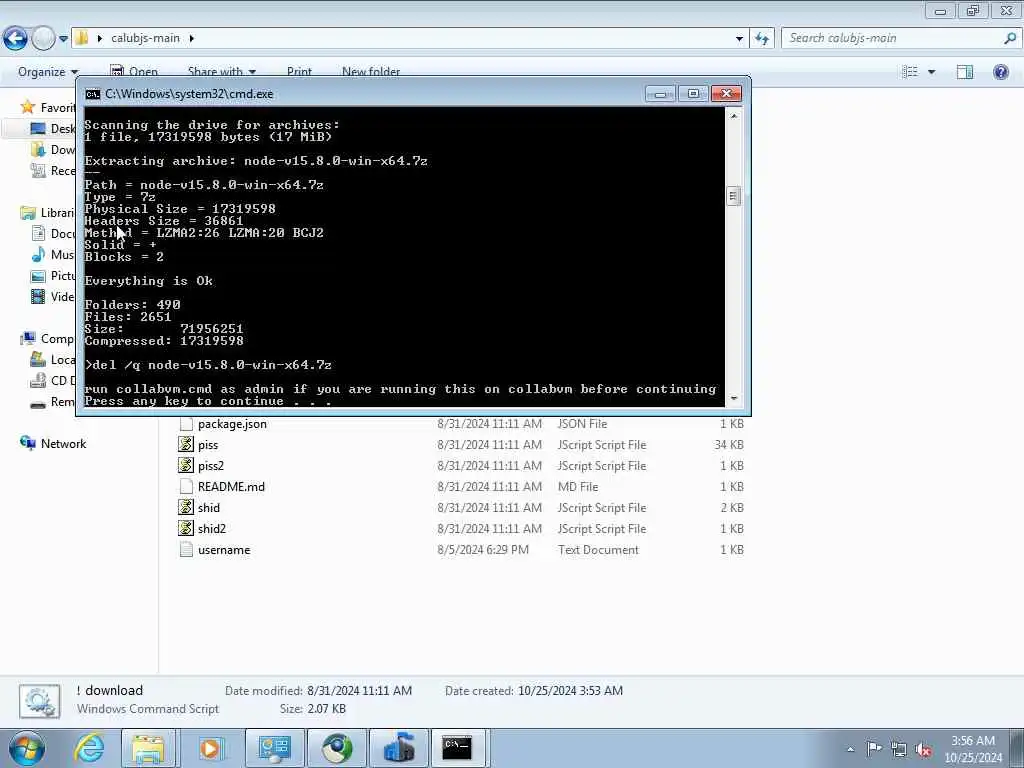Select Pictures library in the navigation pane
Screen dimensions: 1024x768
[x=52, y=276]
